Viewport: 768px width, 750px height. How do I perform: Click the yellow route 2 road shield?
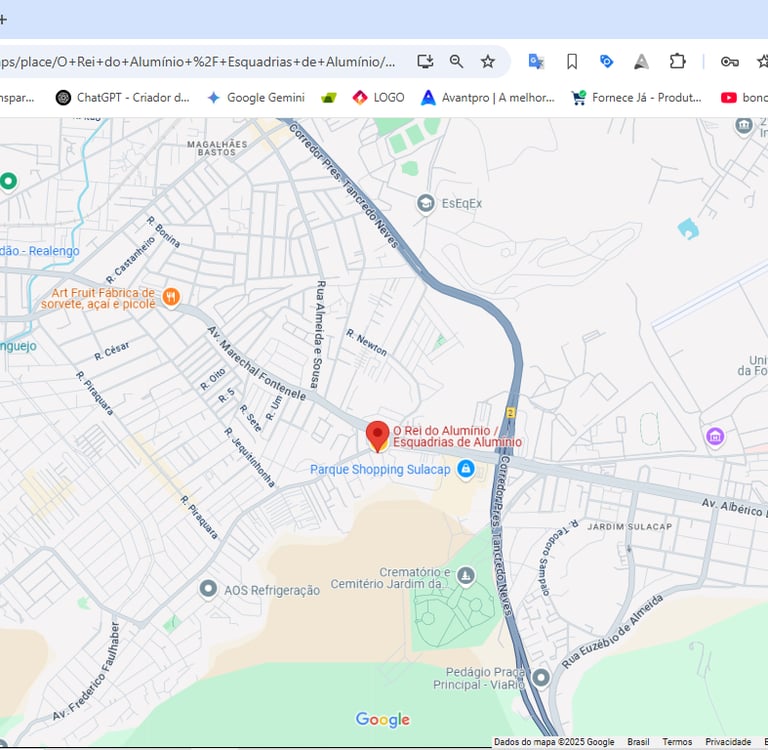point(511,412)
